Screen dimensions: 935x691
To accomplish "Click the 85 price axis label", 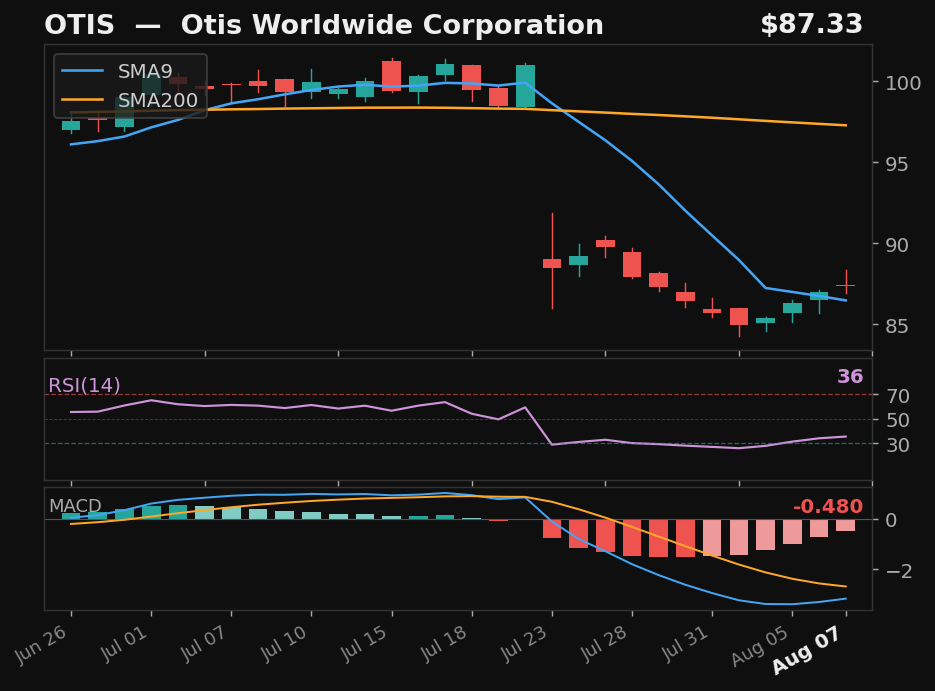I will pyautogui.click(x=897, y=326).
